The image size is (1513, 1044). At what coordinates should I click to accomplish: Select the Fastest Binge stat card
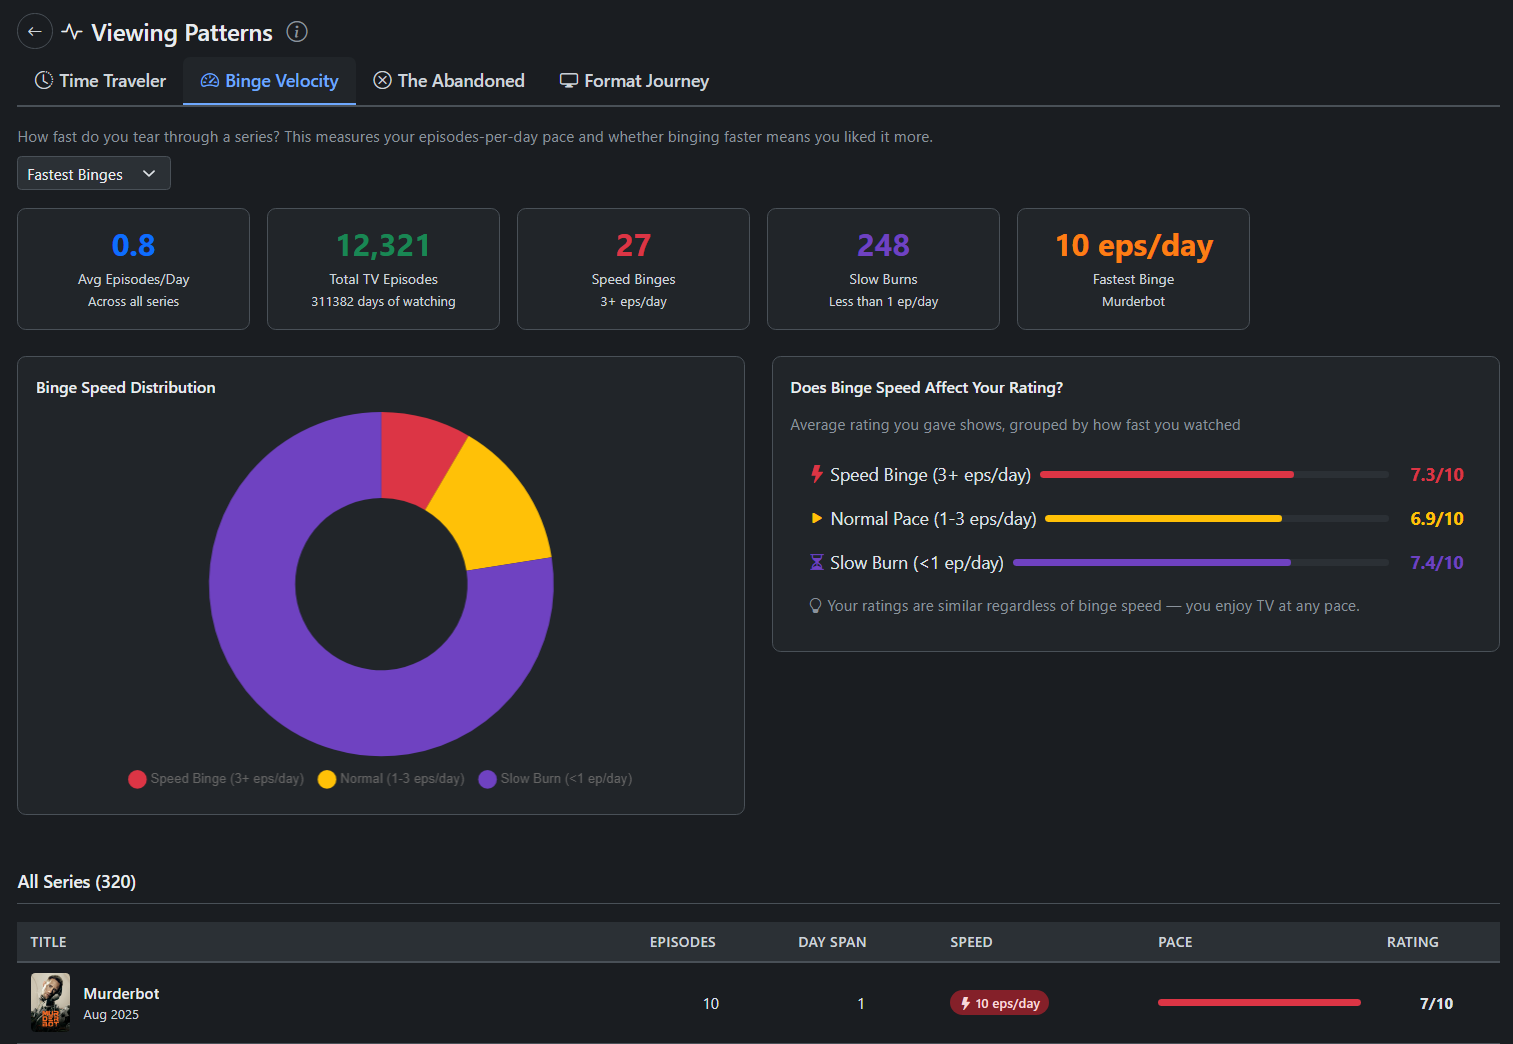pos(1133,269)
